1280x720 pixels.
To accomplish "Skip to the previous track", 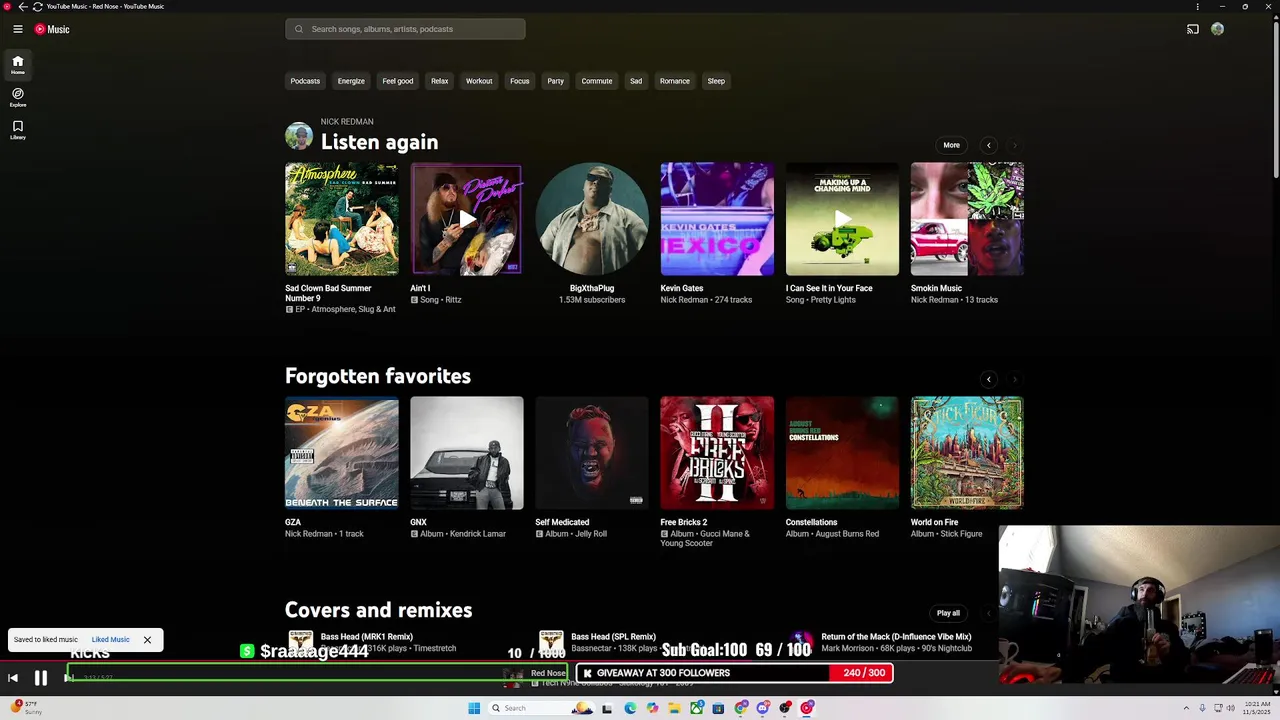I will tap(13, 678).
